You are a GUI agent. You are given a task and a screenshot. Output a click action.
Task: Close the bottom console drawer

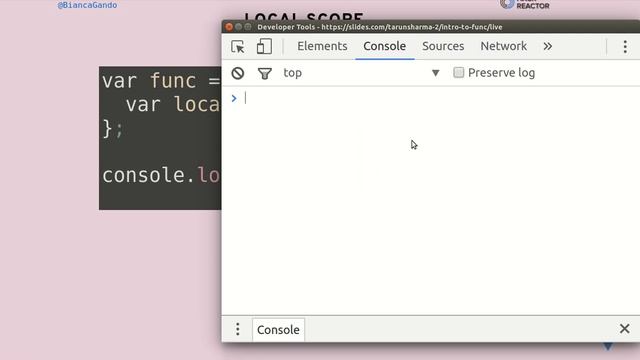click(x=624, y=329)
